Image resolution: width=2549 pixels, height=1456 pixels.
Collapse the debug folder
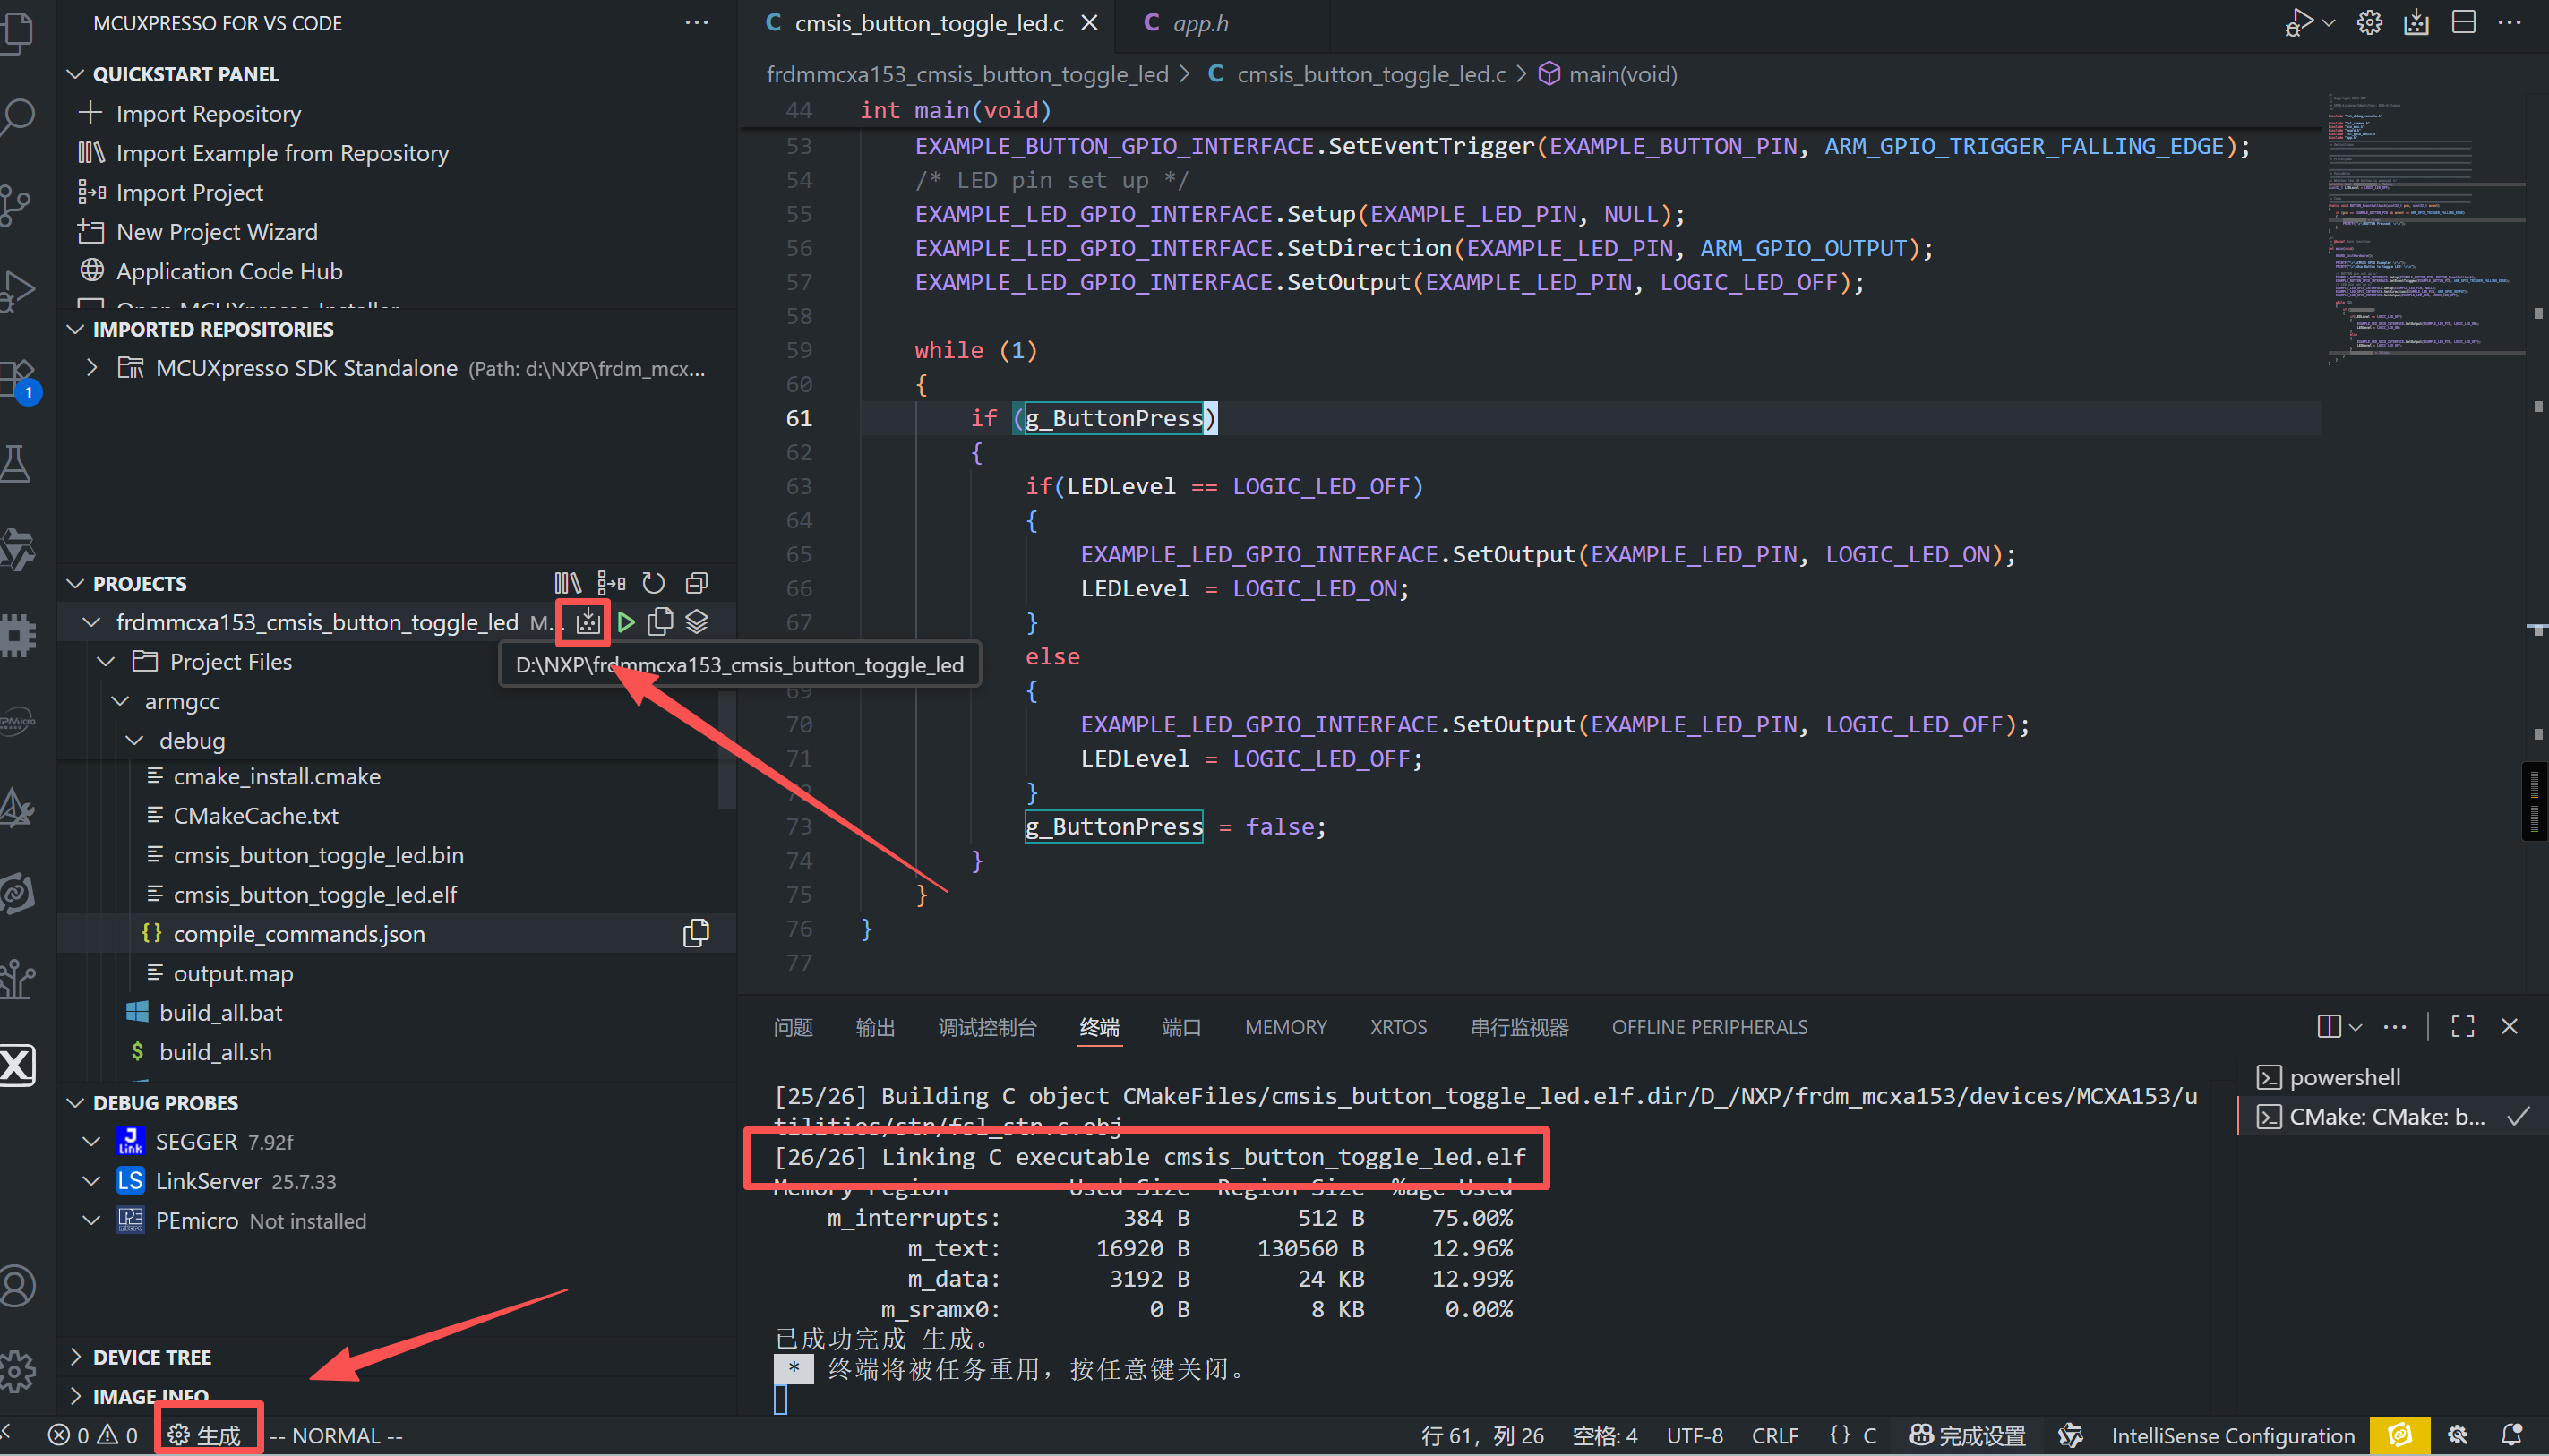[x=134, y=740]
